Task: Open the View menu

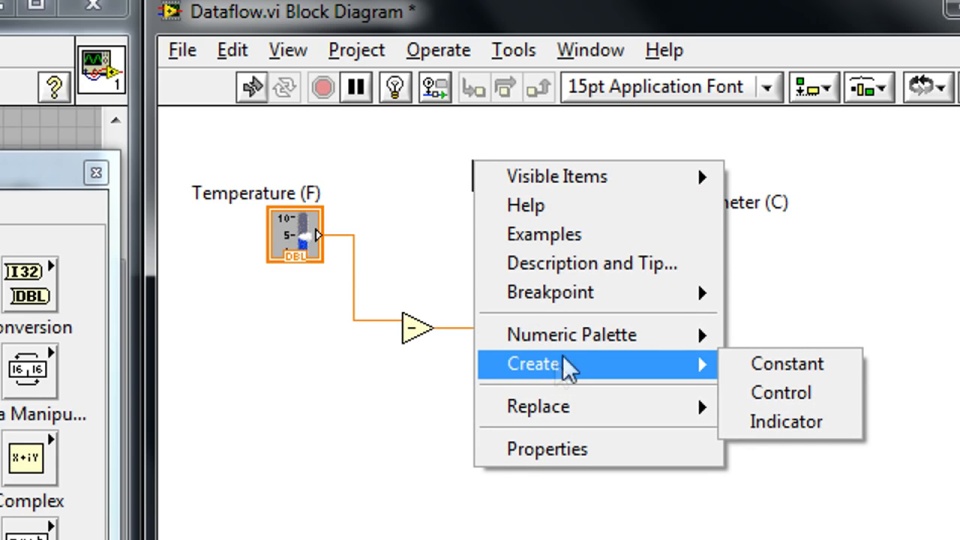Action: pyautogui.click(x=288, y=50)
